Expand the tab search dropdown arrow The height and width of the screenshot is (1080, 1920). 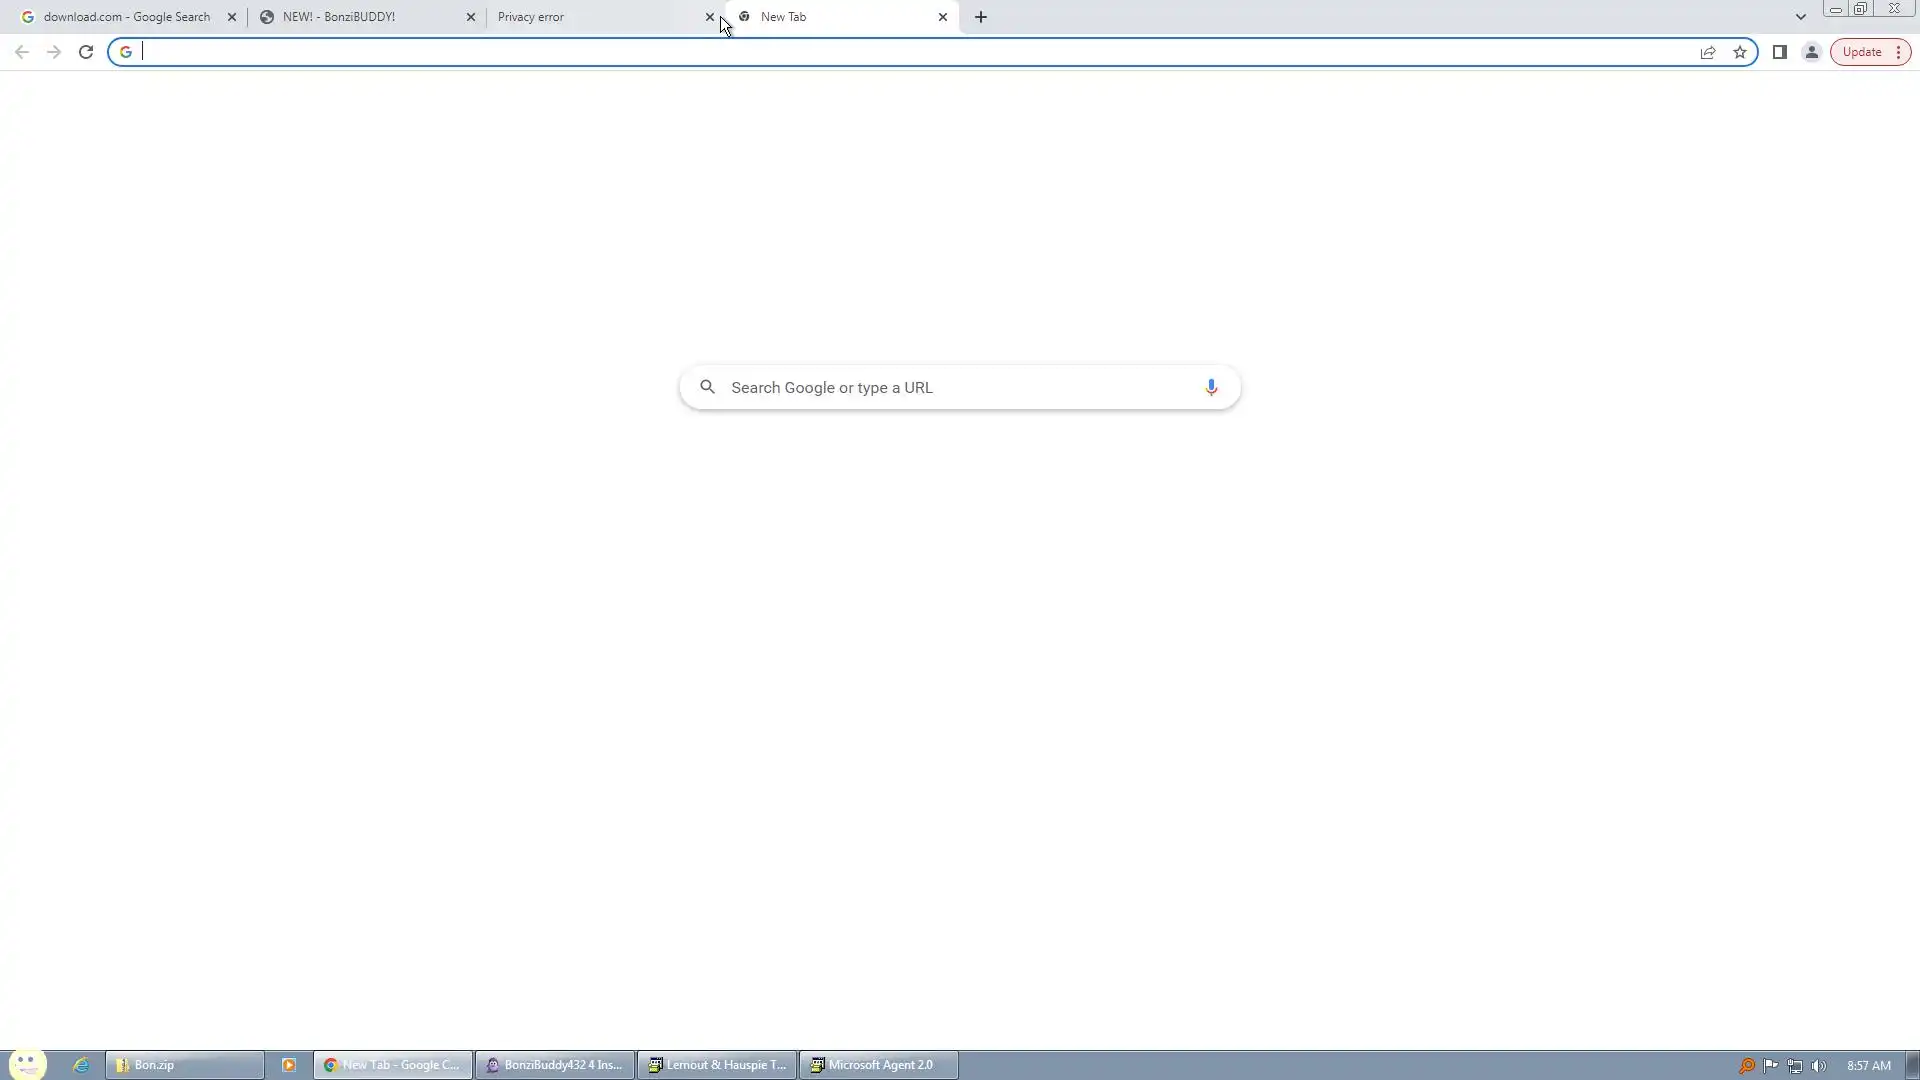tap(1801, 17)
